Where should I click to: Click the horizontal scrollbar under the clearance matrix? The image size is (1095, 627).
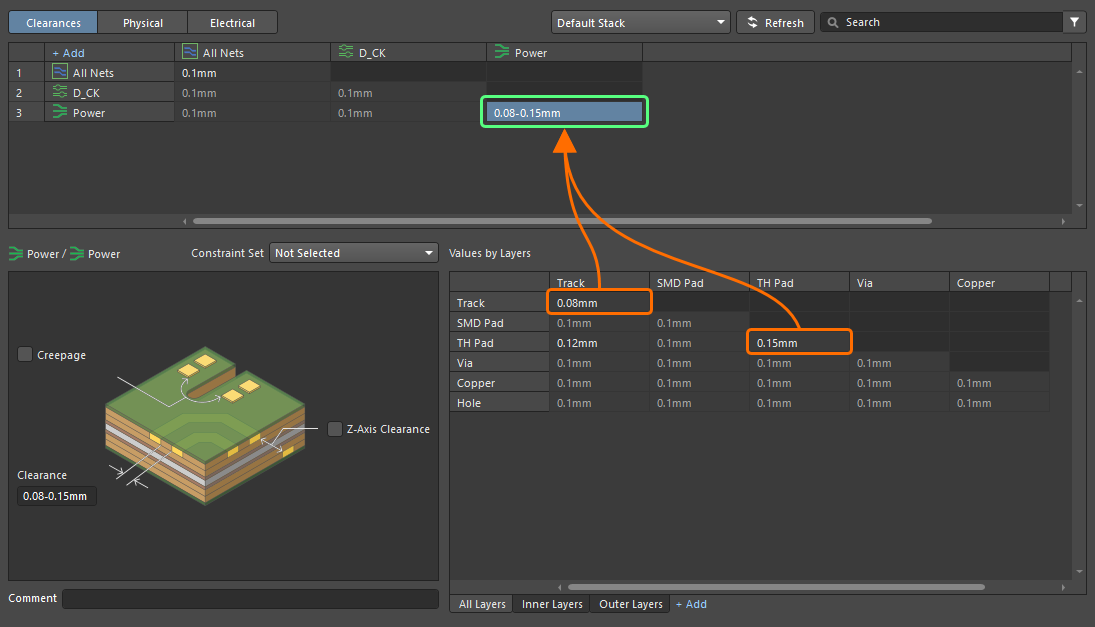[561, 220]
